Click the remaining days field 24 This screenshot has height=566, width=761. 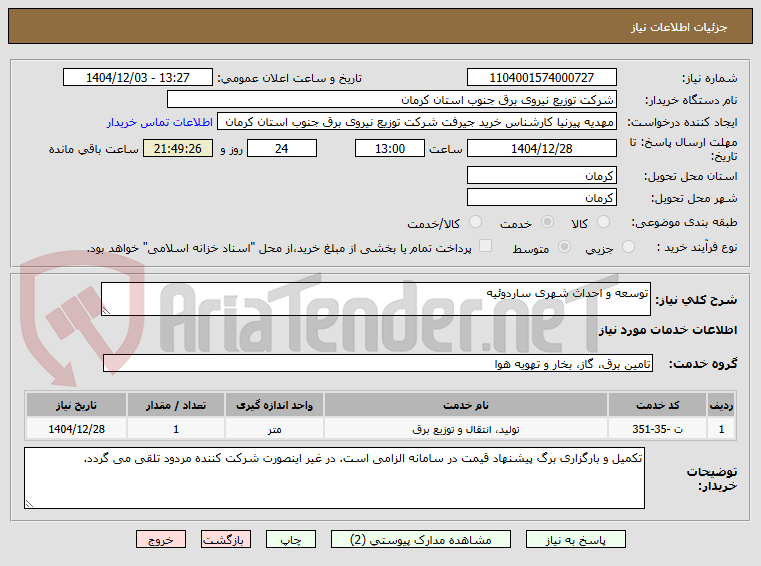click(282, 149)
